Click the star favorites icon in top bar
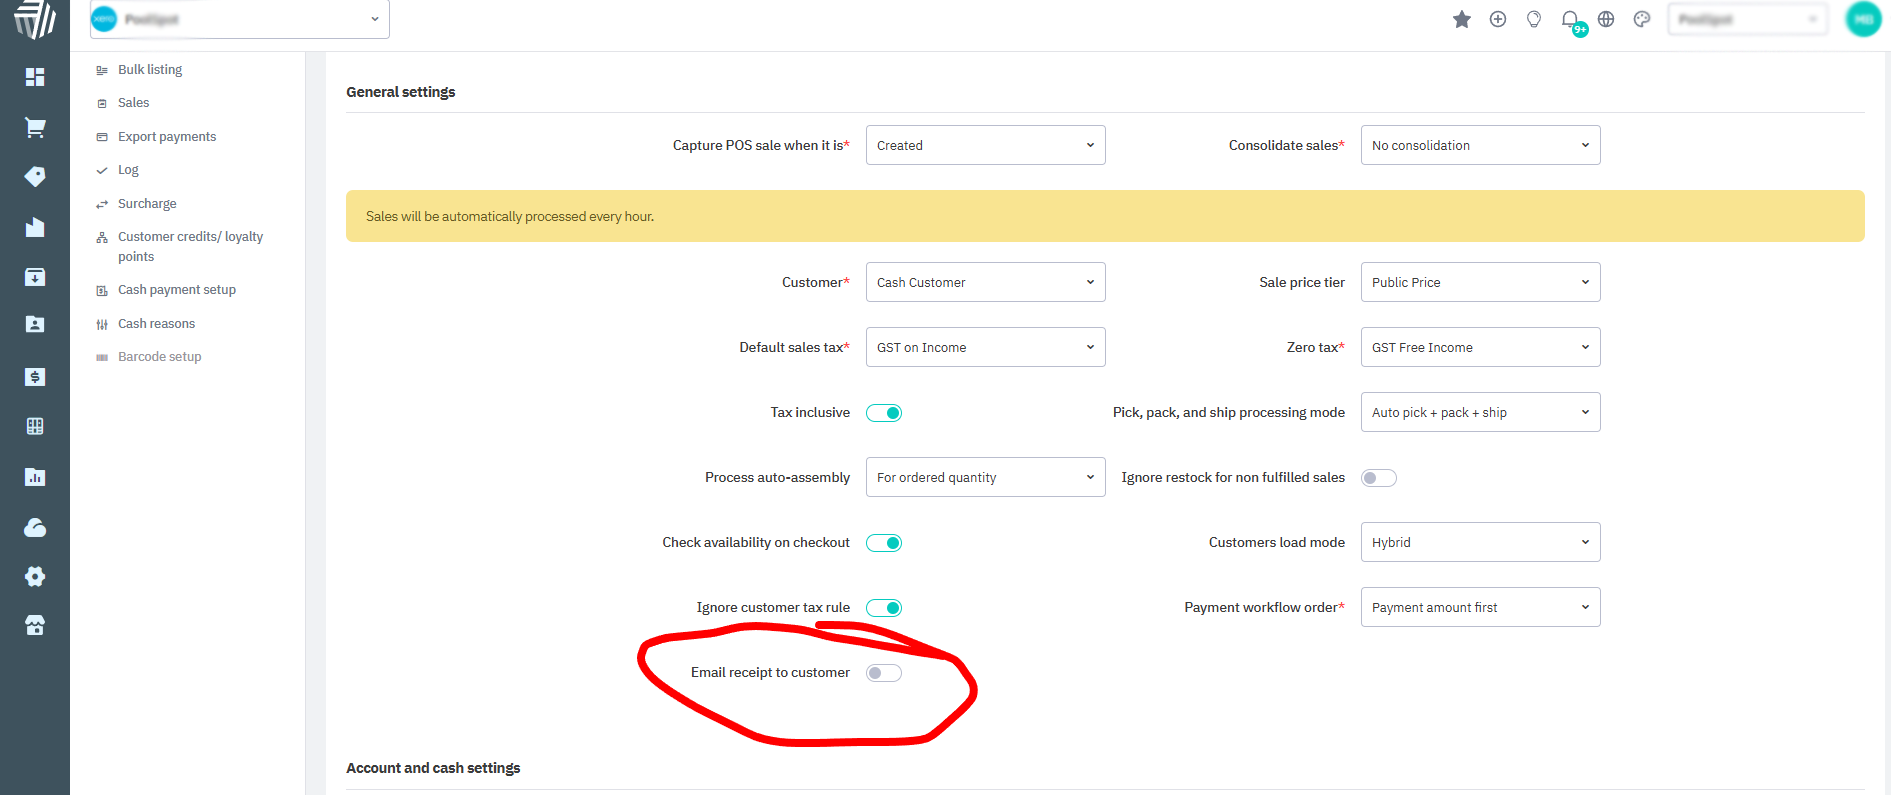This screenshot has height=795, width=1891. (x=1461, y=19)
